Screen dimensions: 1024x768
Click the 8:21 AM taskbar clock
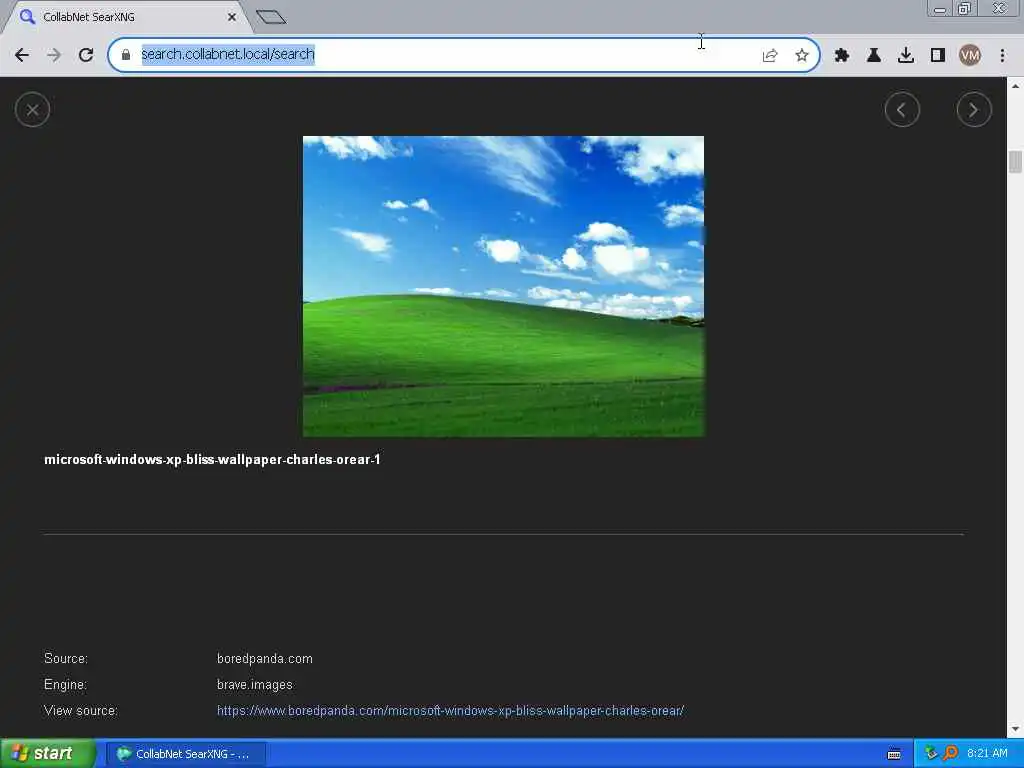coord(987,754)
